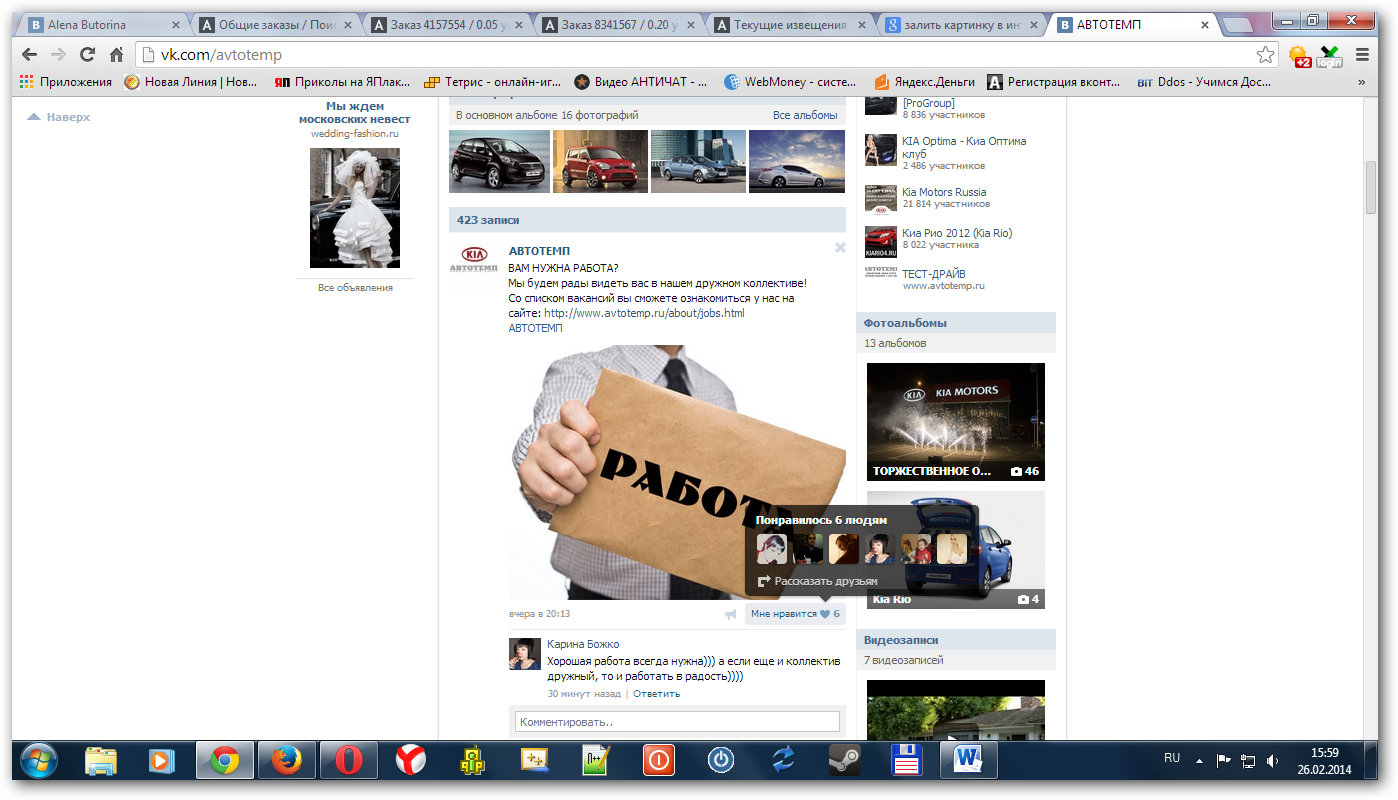The width and height of the screenshot is (1398, 800).
Task: Like the post via Мне нравится
Action: point(795,614)
